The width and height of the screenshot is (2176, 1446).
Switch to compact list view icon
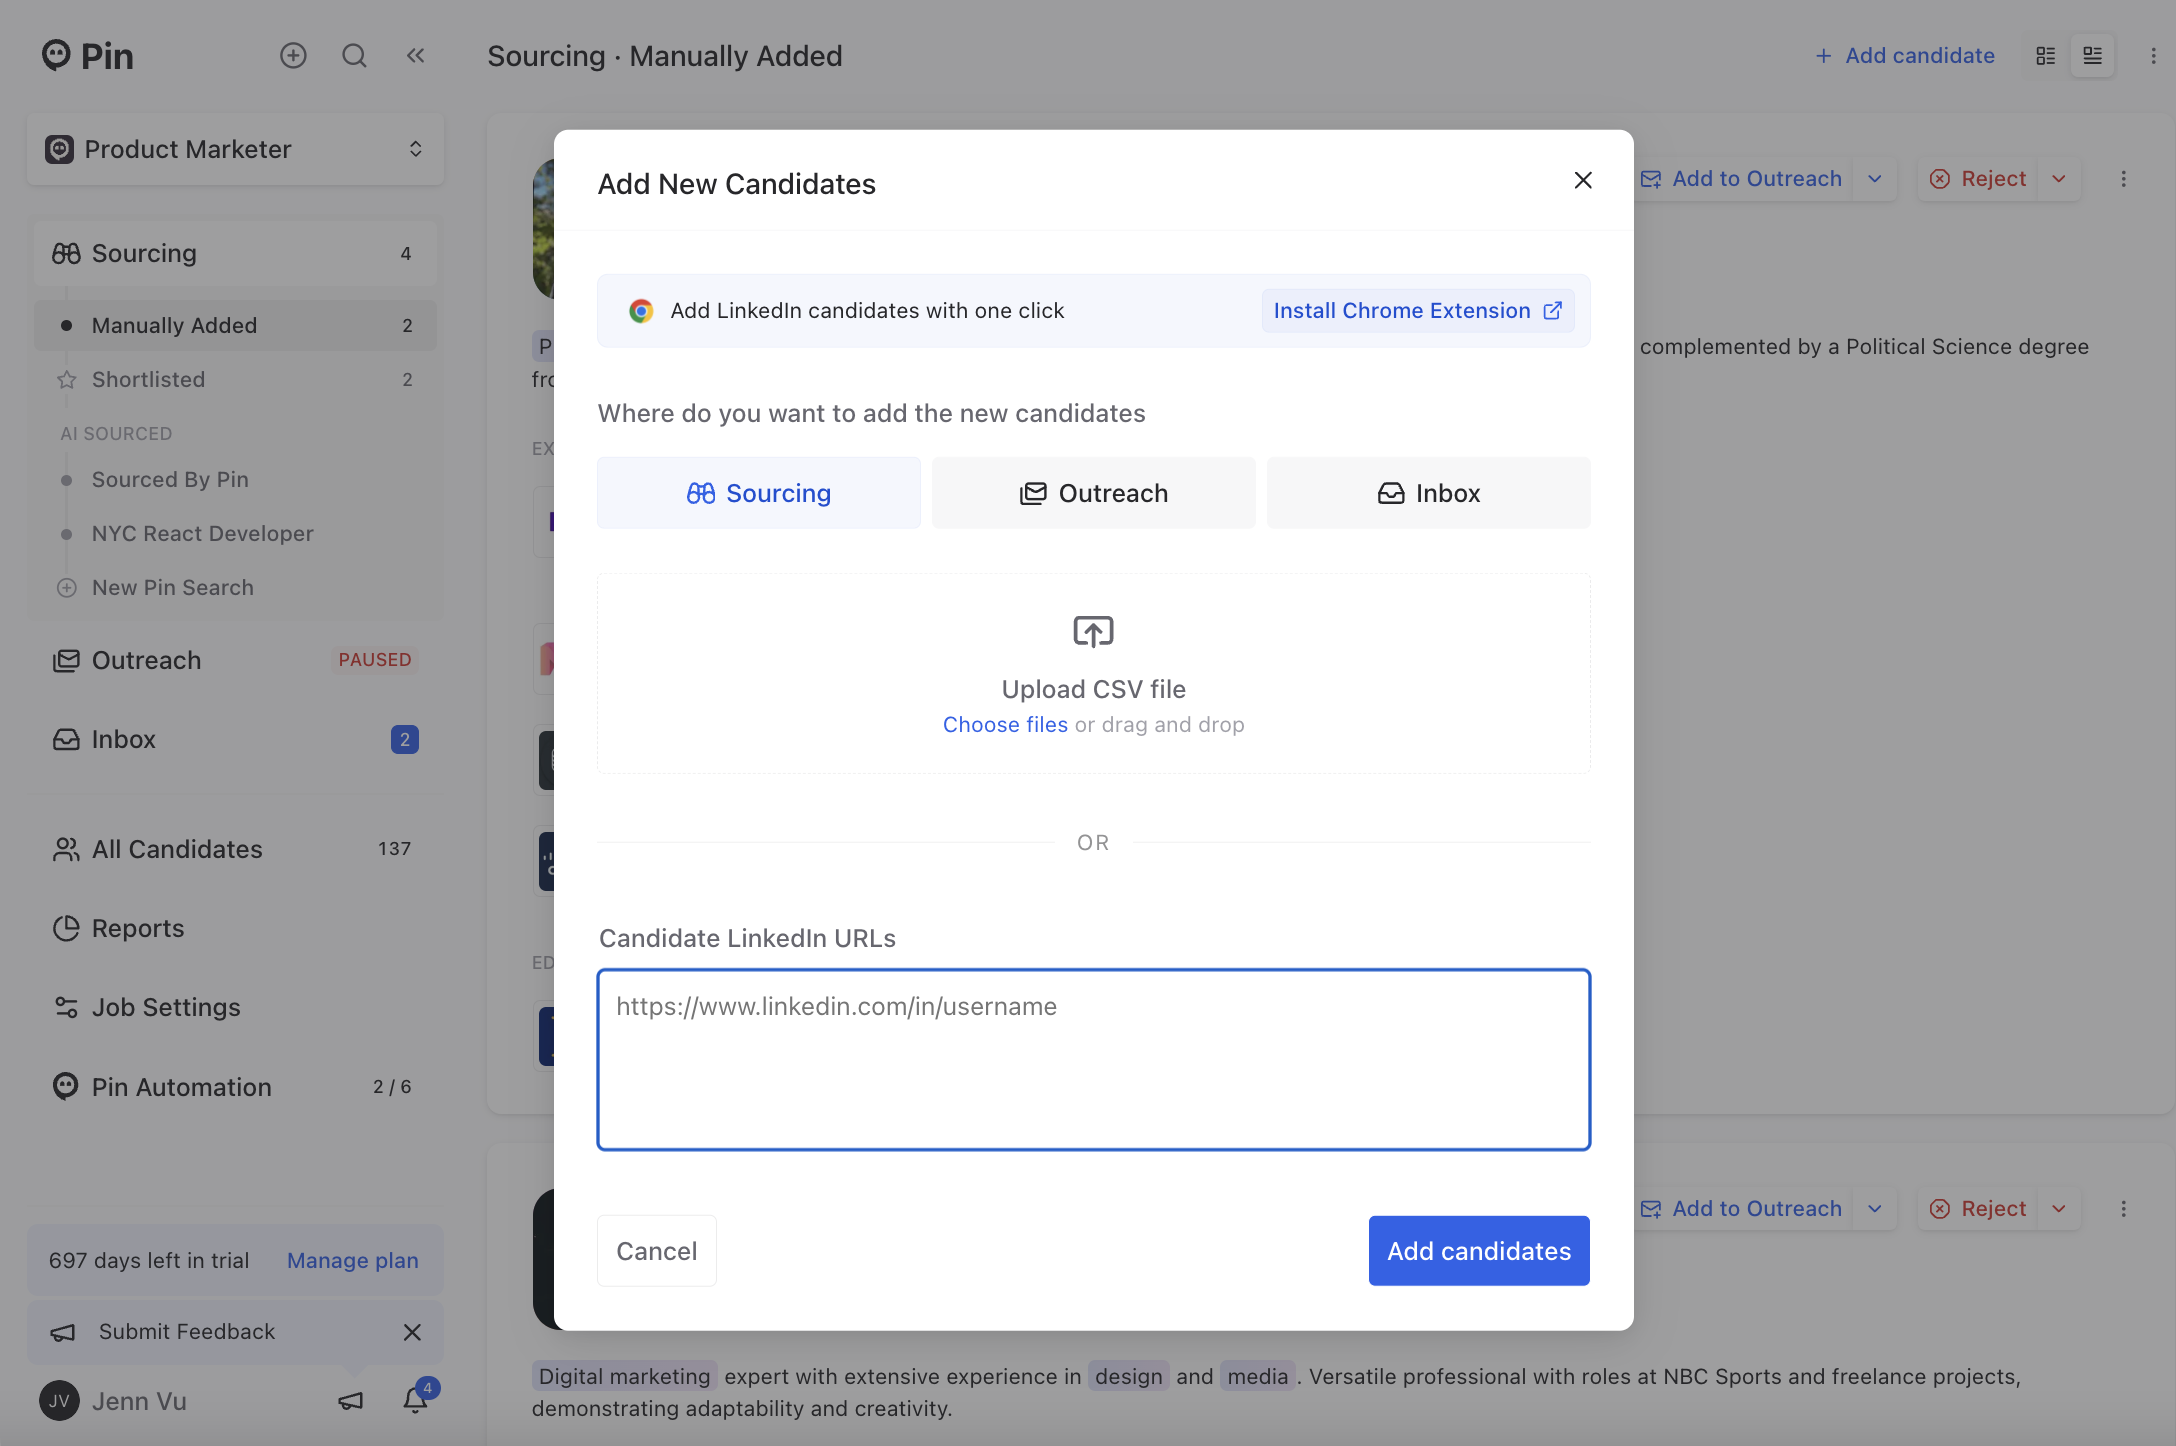(2046, 56)
